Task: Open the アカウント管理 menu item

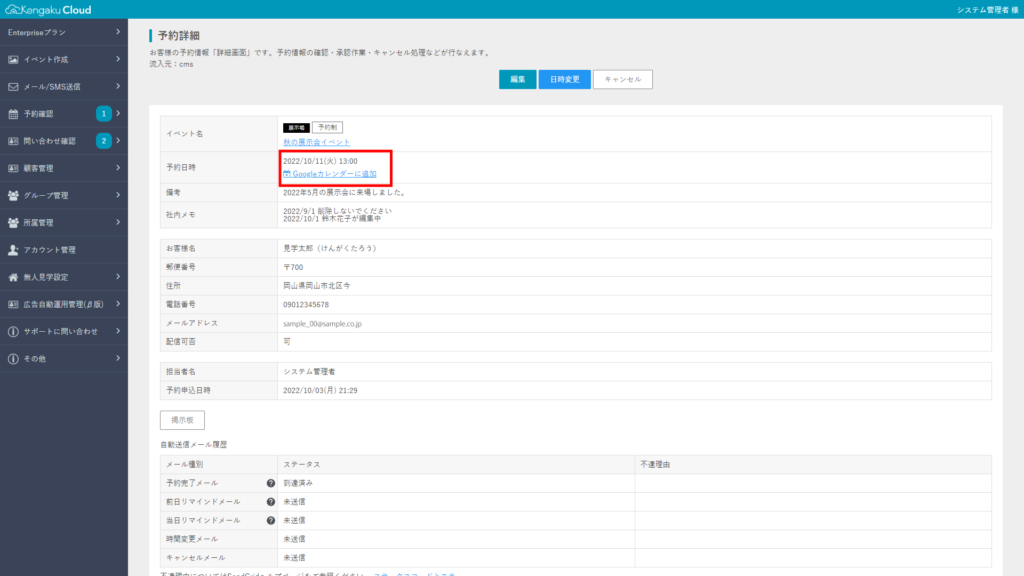Action: click(64, 250)
